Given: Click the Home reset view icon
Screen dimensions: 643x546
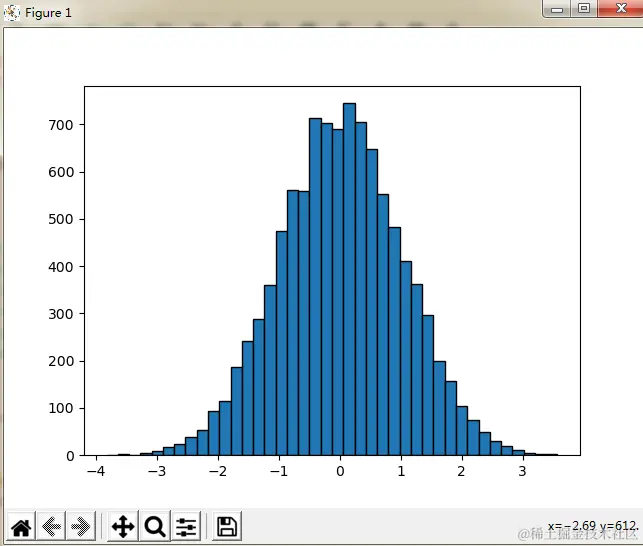Looking at the screenshot, I should click(x=21, y=526).
